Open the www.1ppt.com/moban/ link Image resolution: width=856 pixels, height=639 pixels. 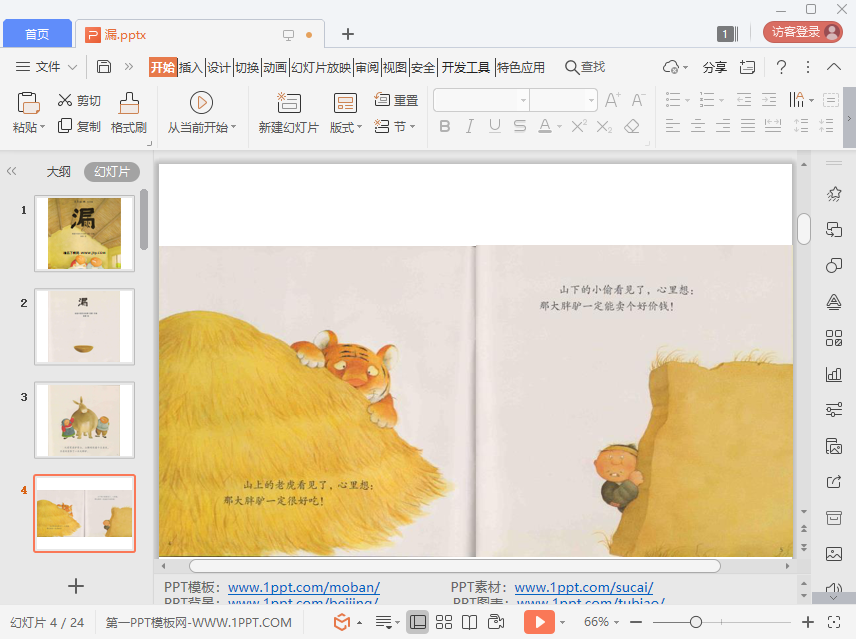(x=304, y=587)
